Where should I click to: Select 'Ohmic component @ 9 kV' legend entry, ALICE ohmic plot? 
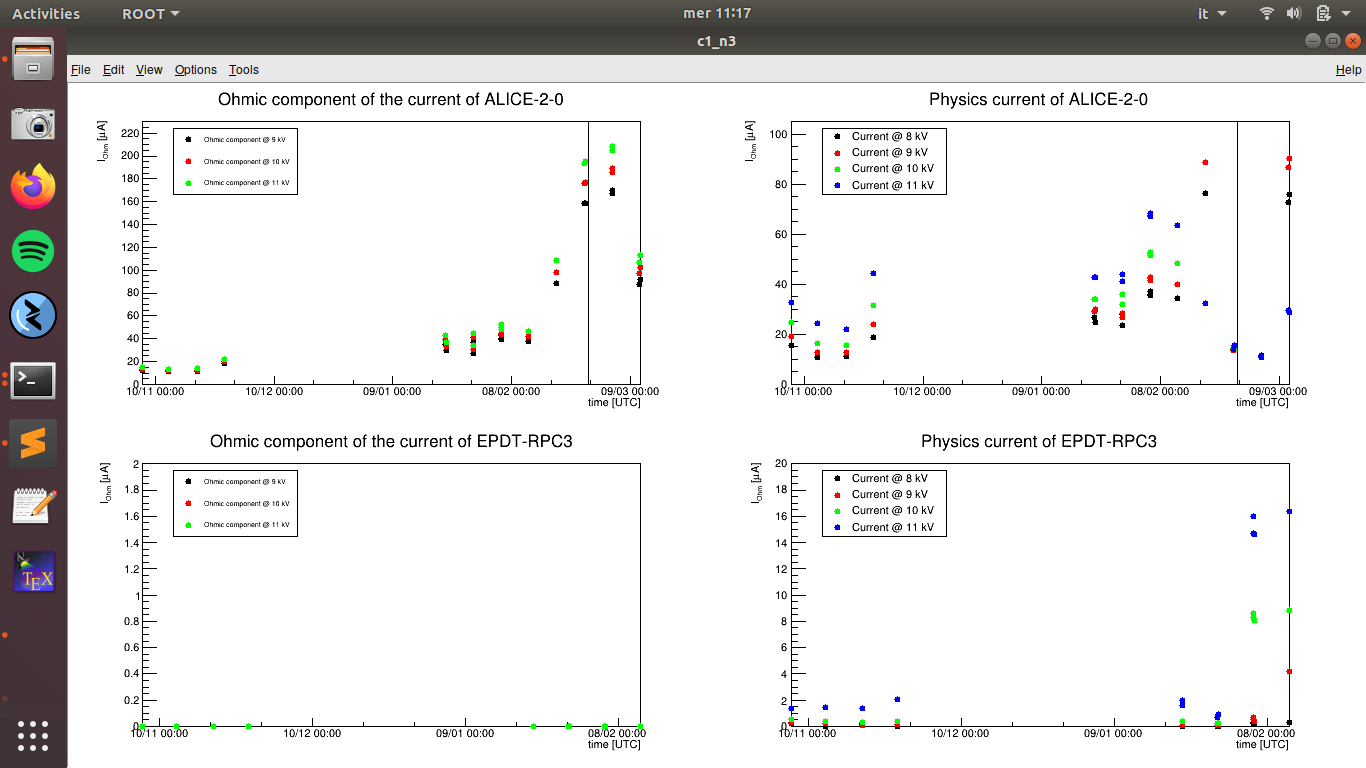point(237,140)
